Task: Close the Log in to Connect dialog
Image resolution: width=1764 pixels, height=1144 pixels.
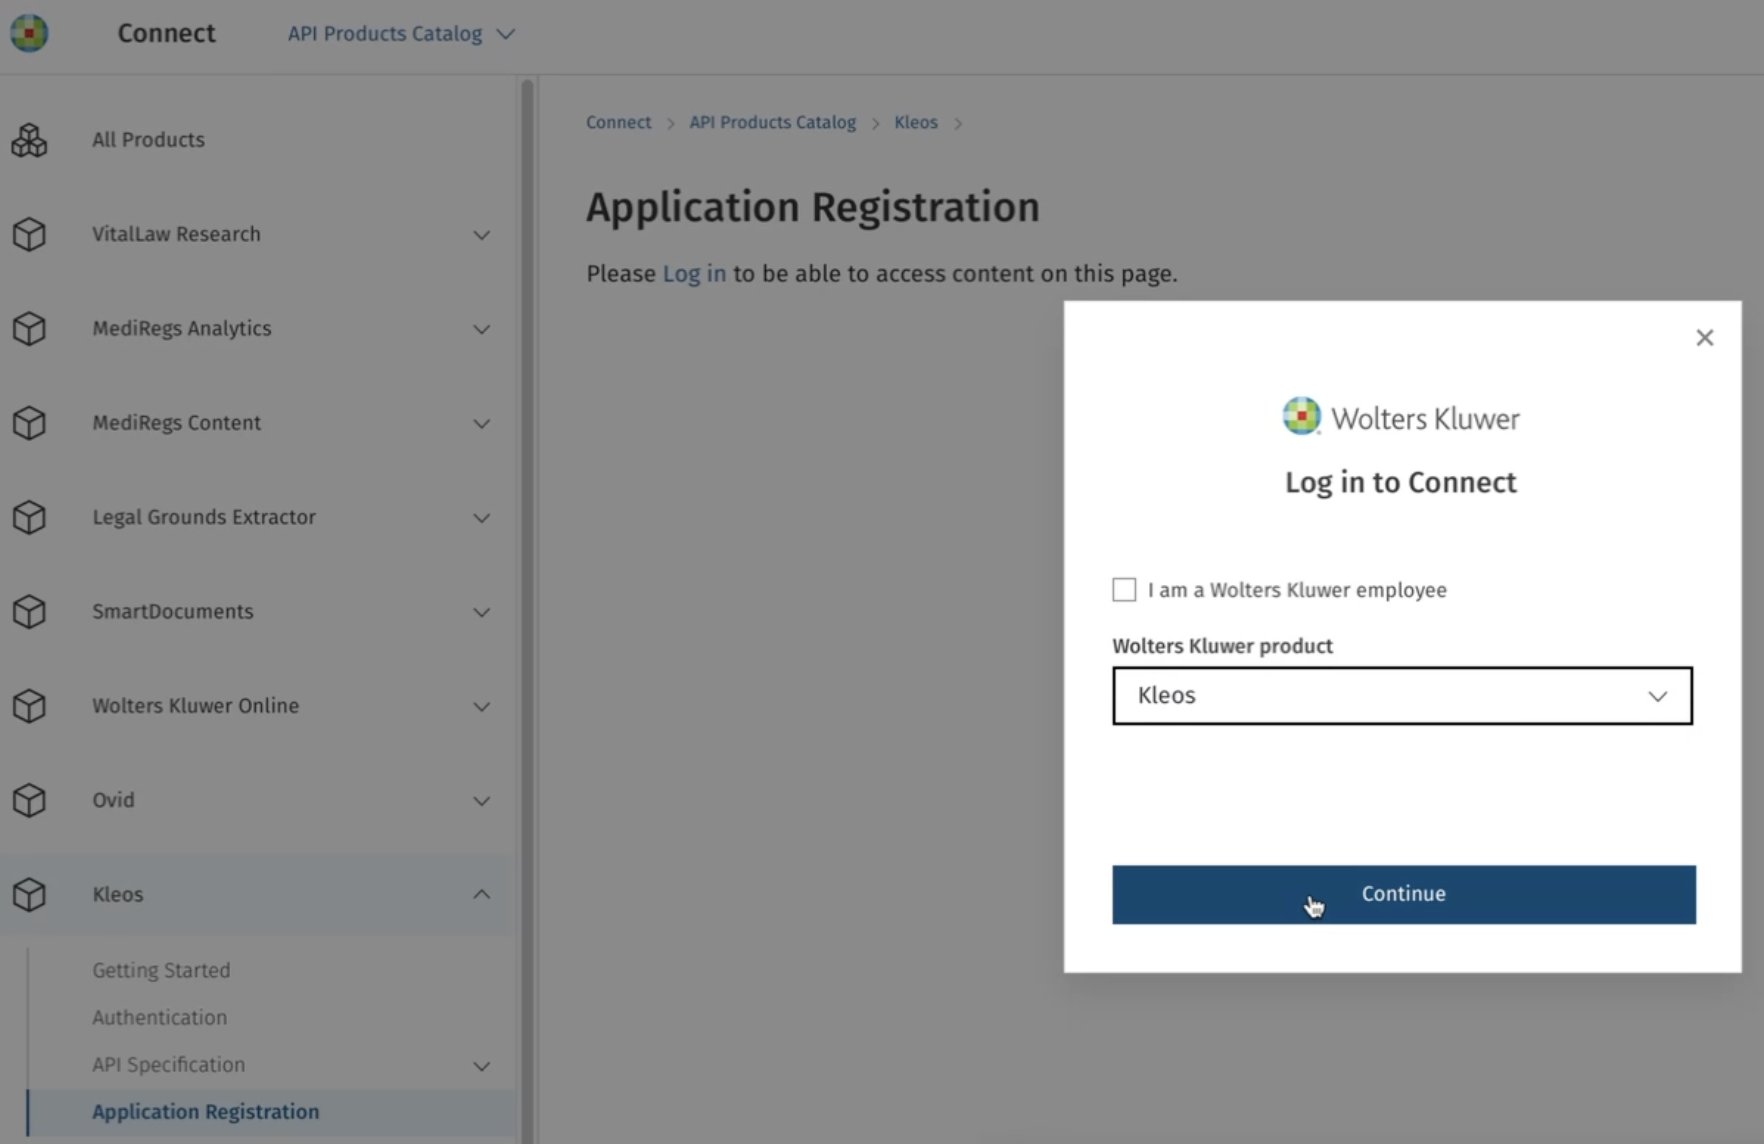Action: 1705,338
